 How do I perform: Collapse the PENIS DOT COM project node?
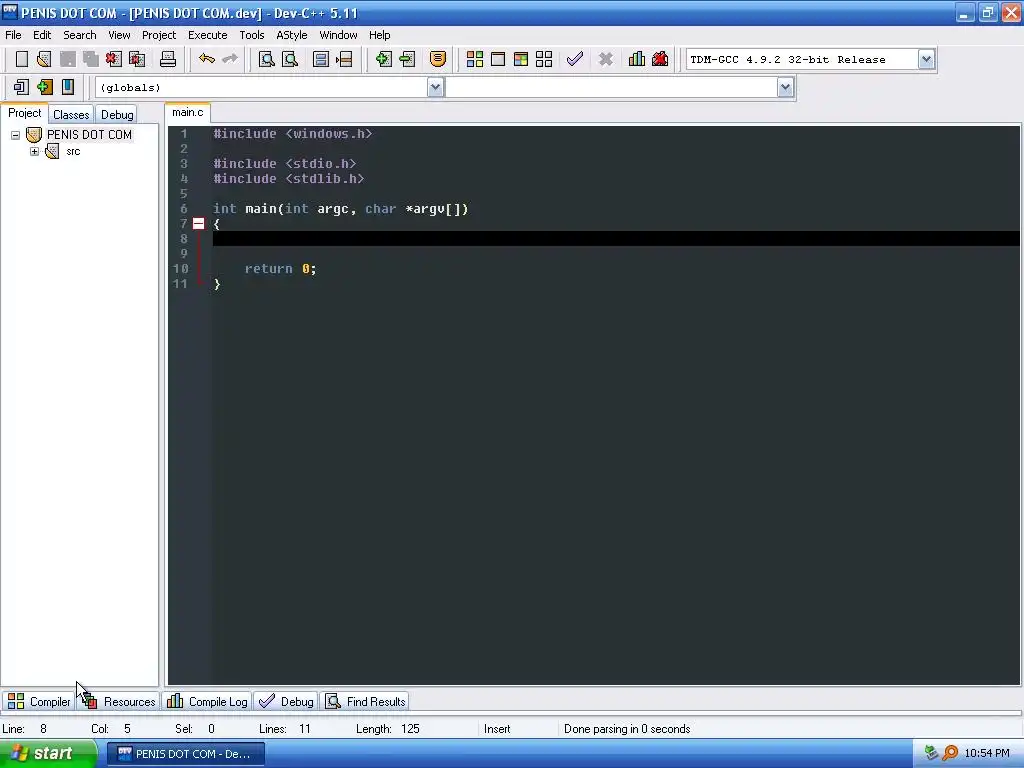pyautogui.click(x=16, y=135)
